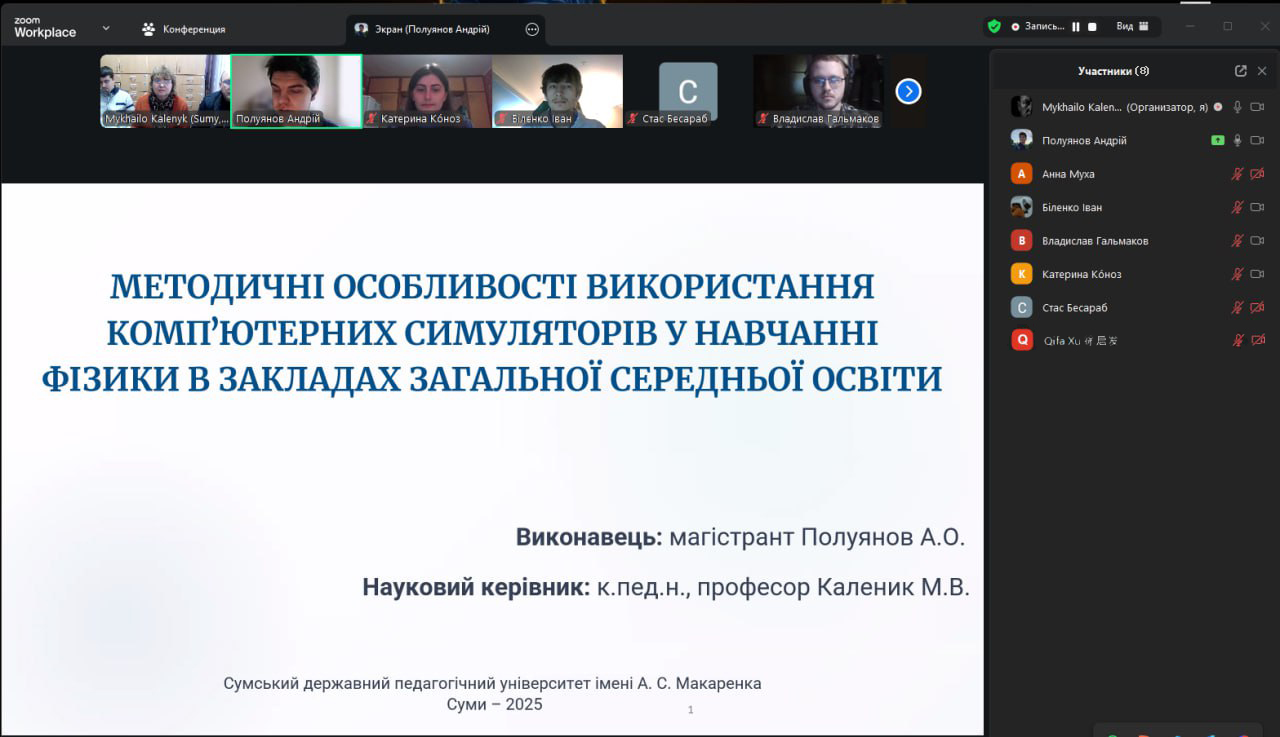The width and height of the screenshot is (1280, 737).
Task: Close the Участники panel
Action: click(x=1262, y=71)
